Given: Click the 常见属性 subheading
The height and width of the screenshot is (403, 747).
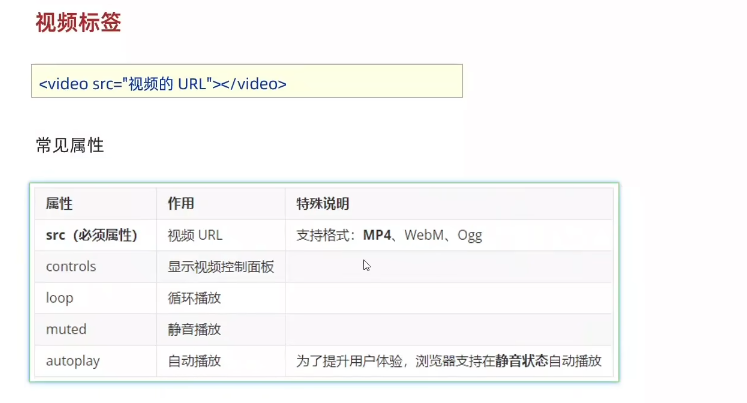Looking at the screenshot, I should (70, 145).
